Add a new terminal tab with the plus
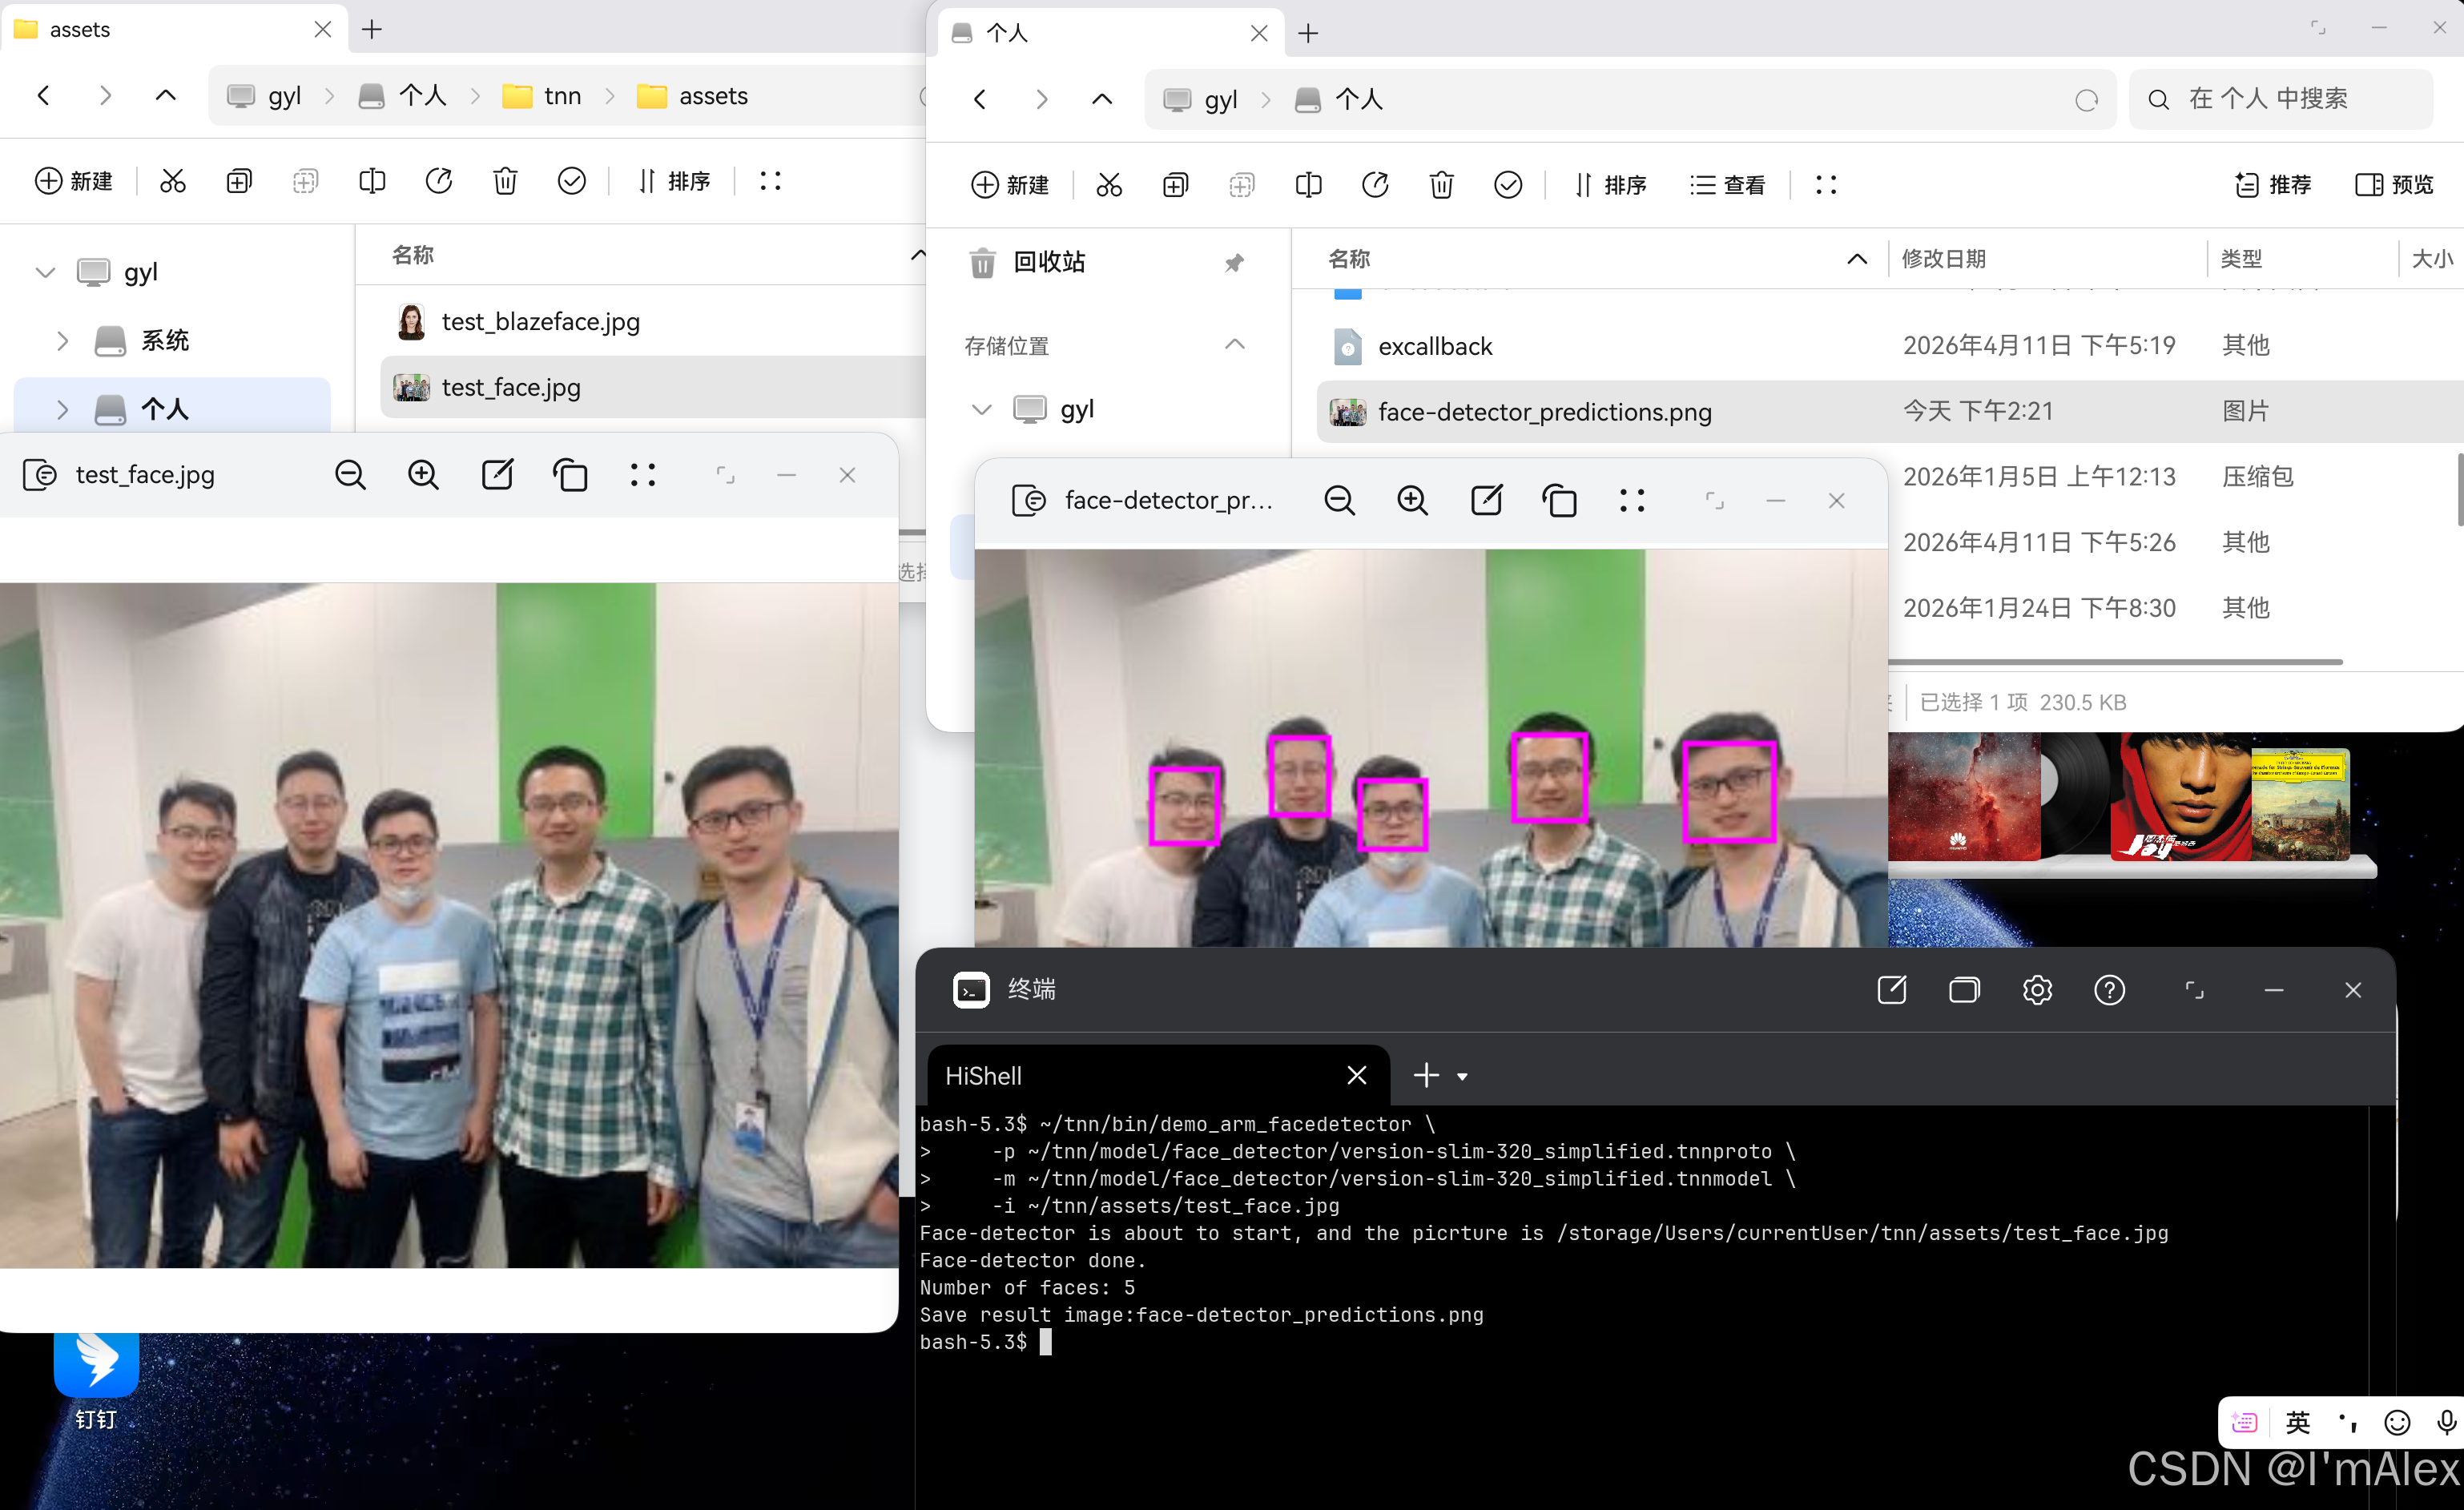Viewport: 2464px width, 1510px height. 1426,1076
